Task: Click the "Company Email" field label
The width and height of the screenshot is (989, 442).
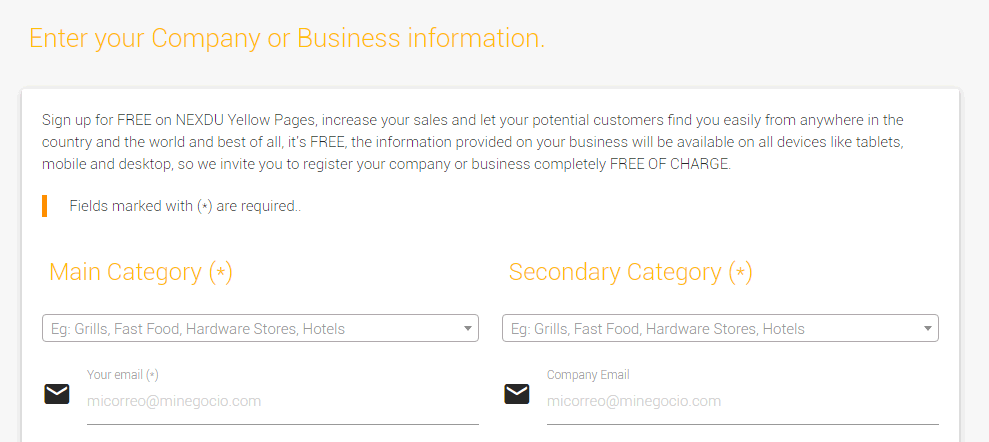Action: point(588,375)
